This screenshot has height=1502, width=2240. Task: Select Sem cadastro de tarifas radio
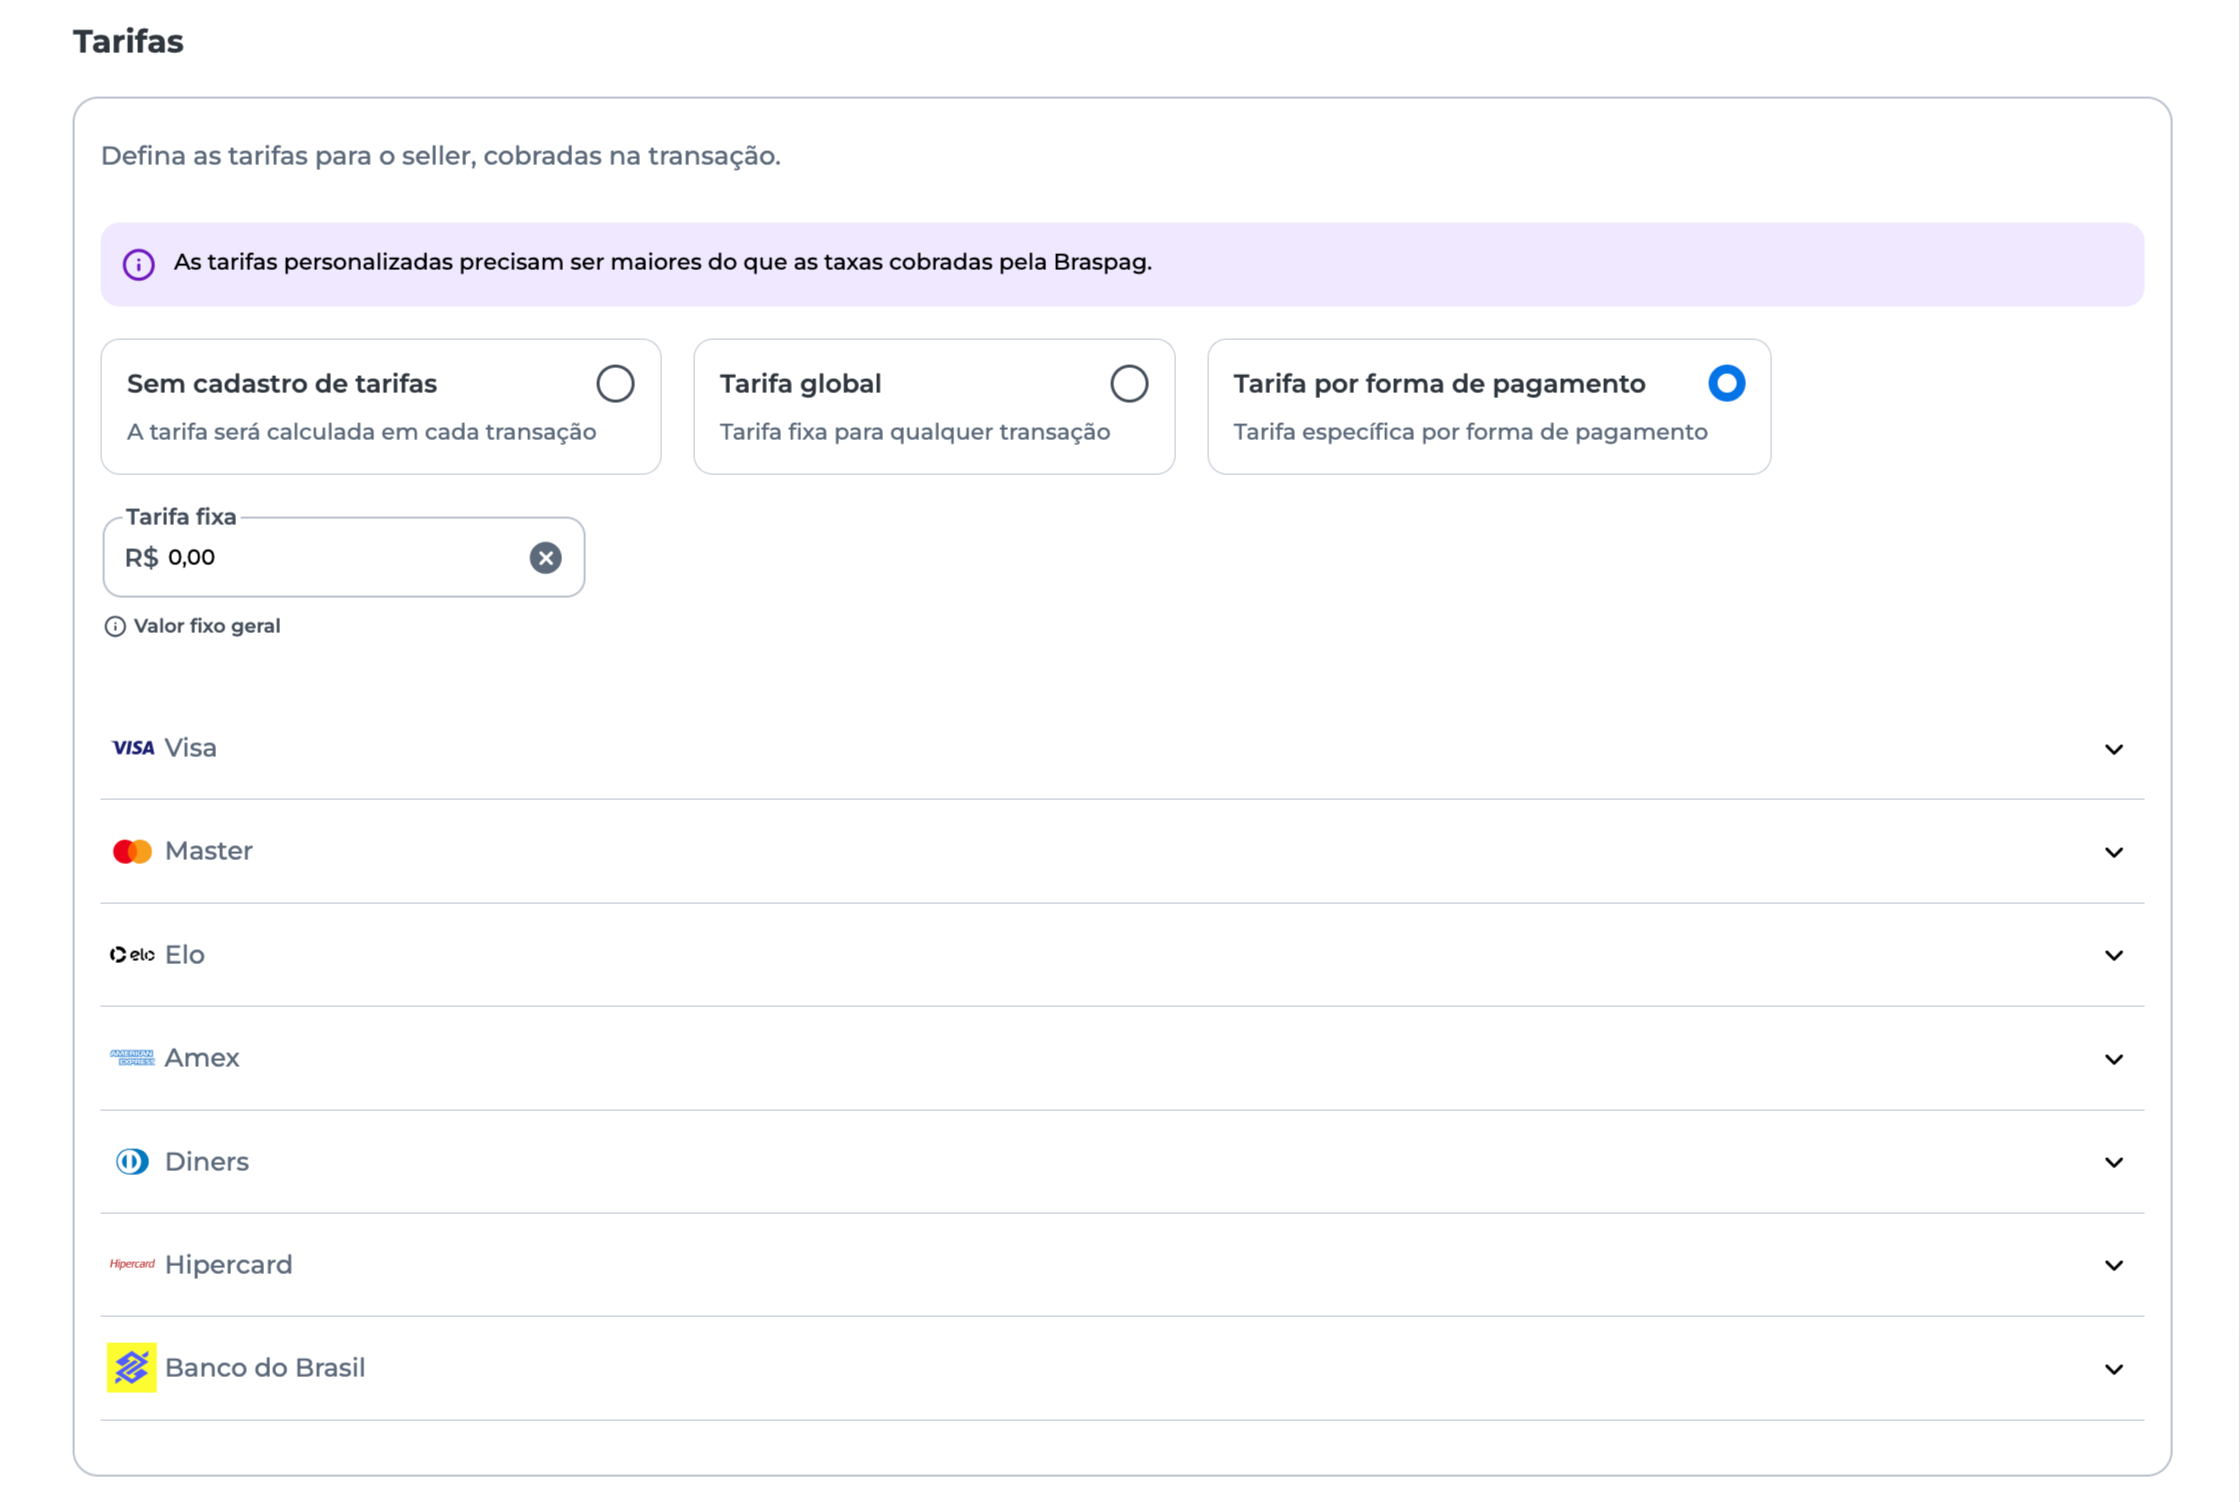click(615, 384)
